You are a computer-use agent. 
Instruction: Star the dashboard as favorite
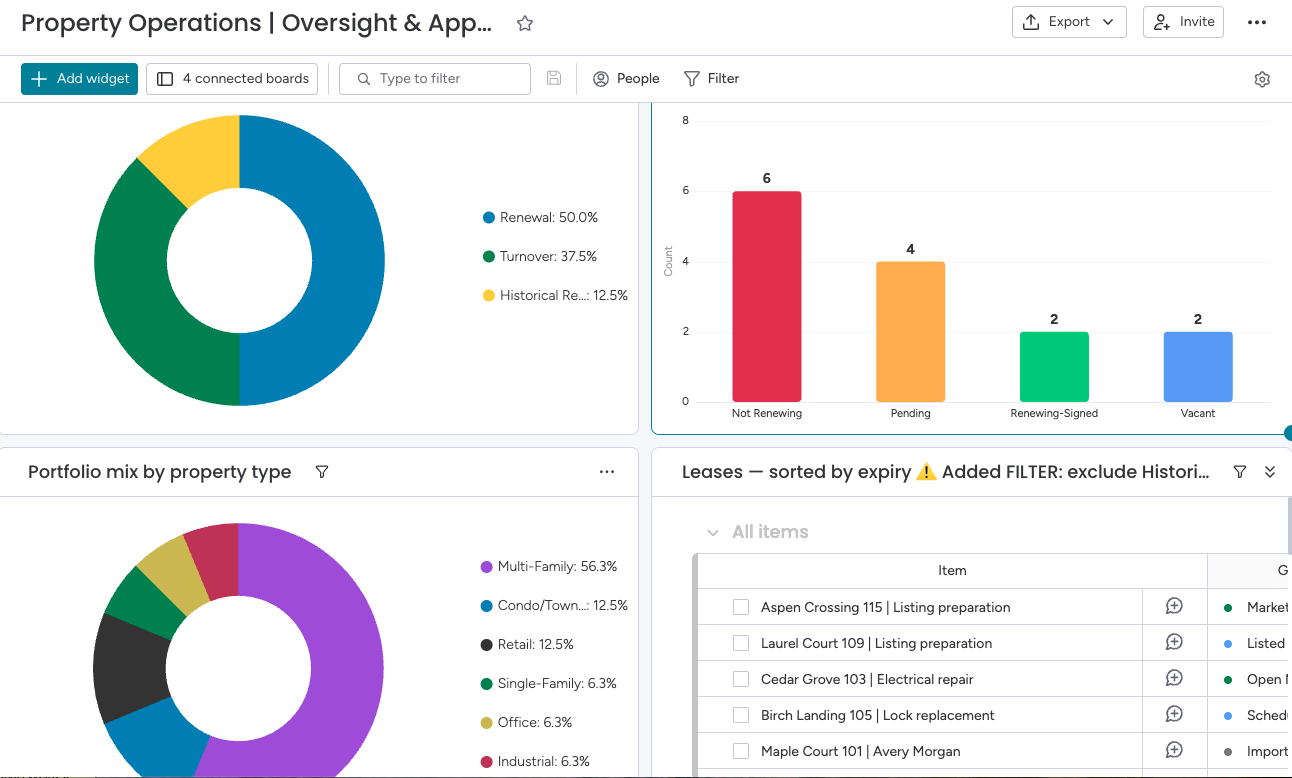click(x=525, y=24)
